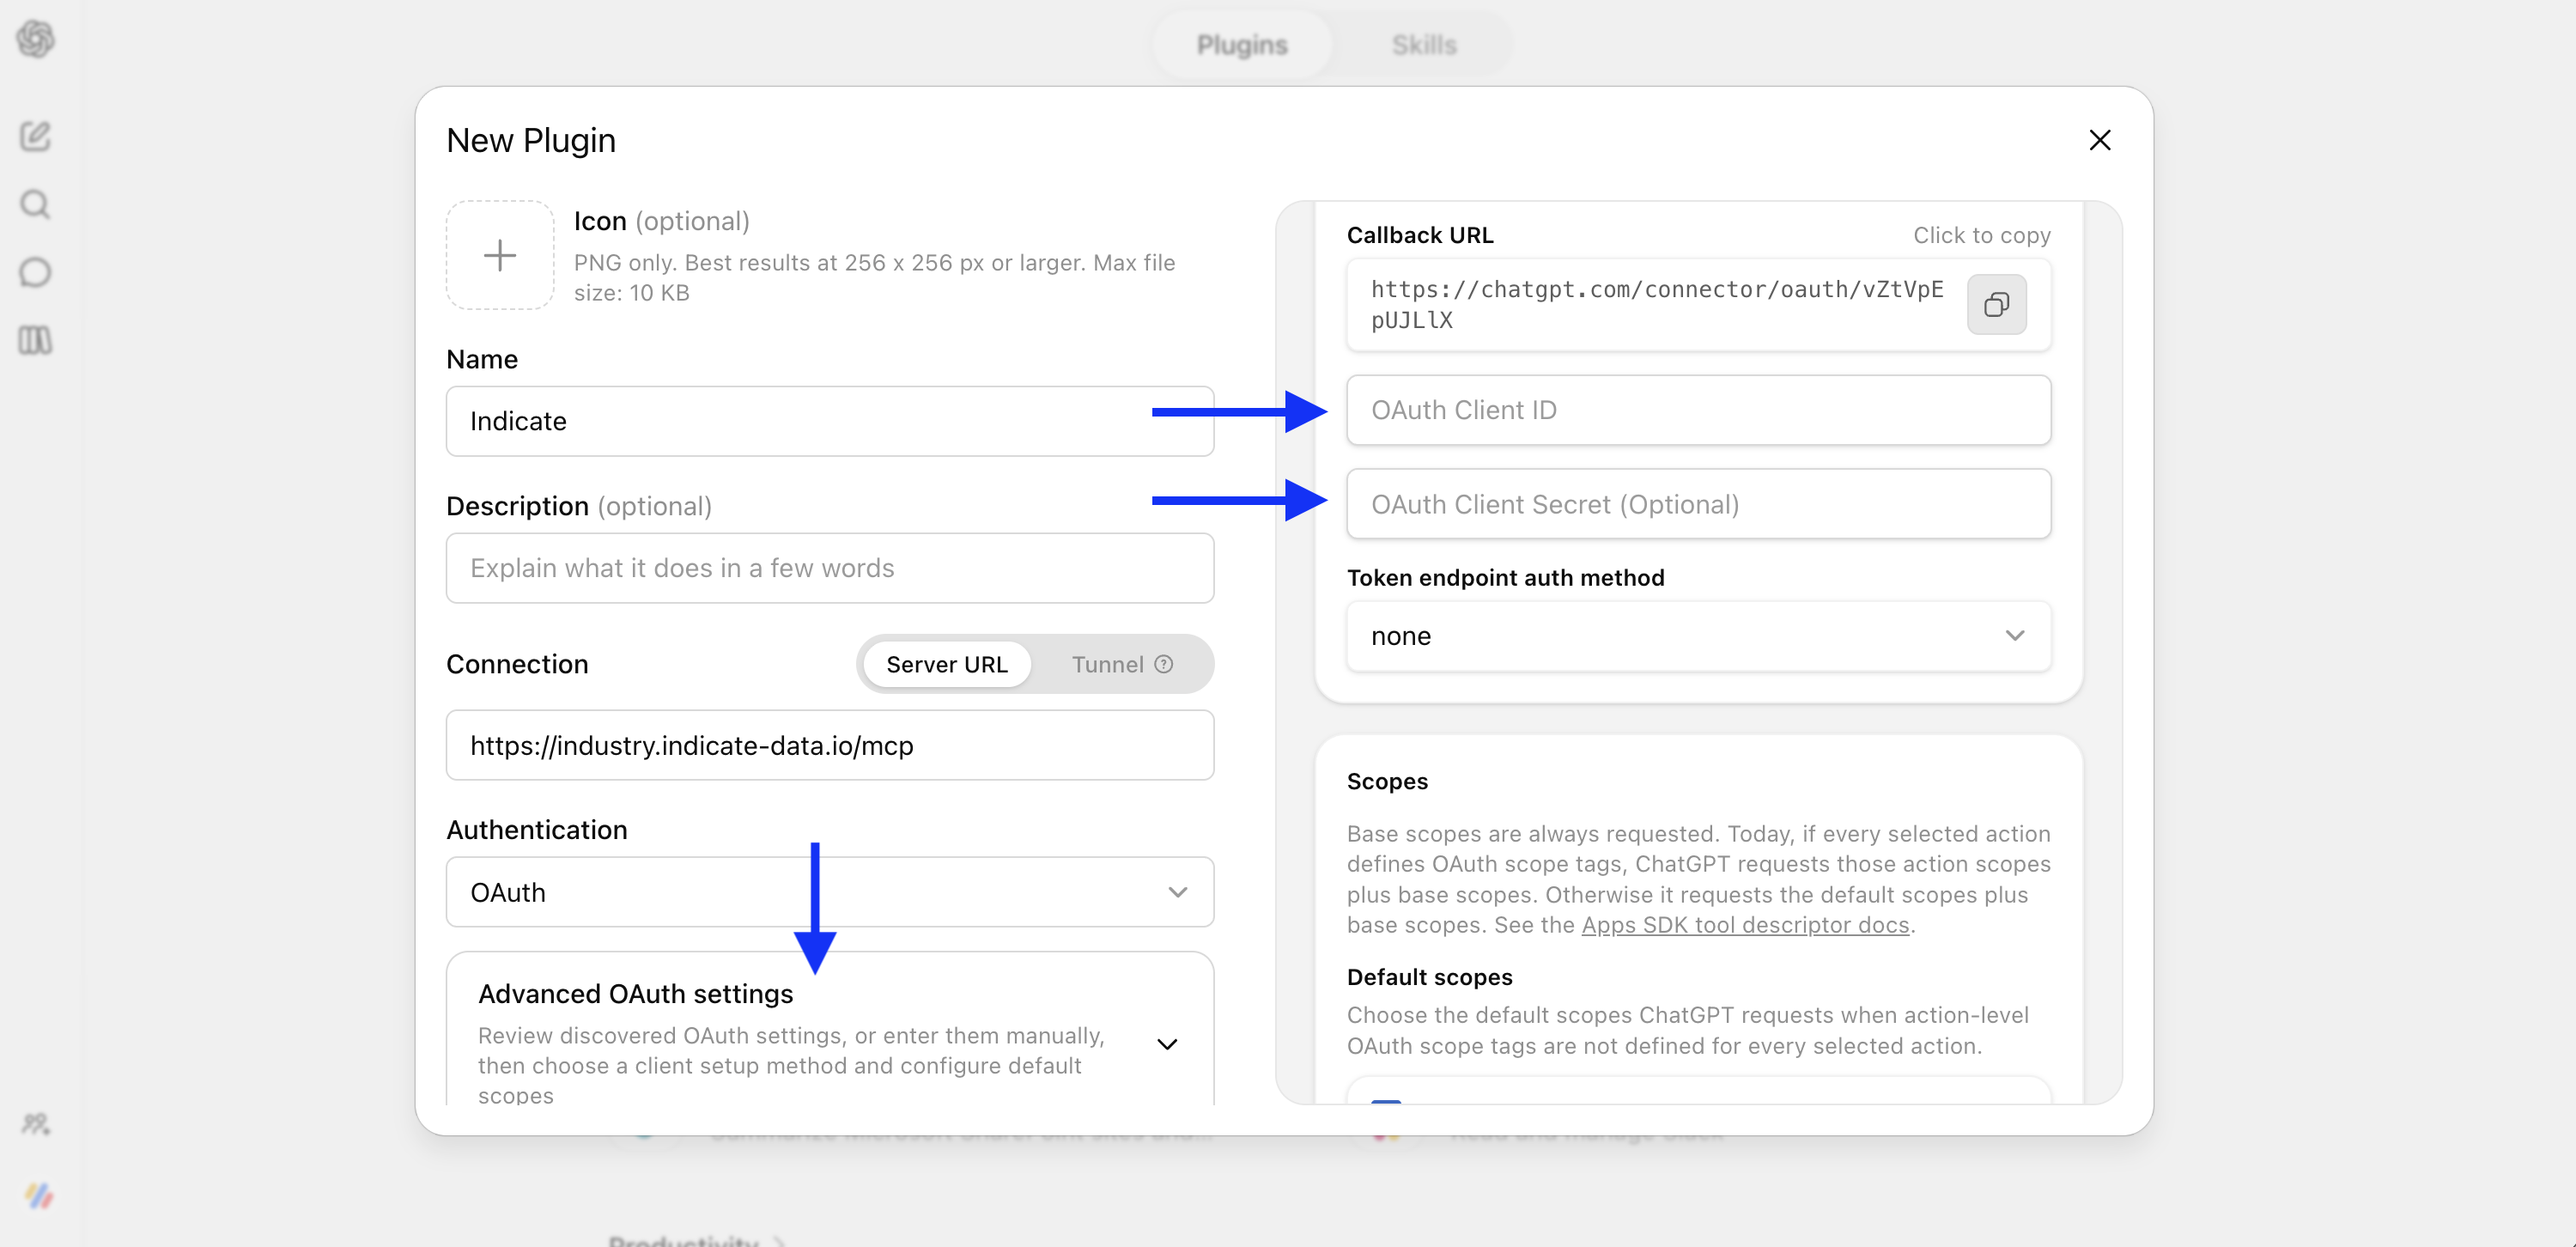
Task: Collapse the Advanced OAuth settings chevron
Action: coord(1166,1044)
